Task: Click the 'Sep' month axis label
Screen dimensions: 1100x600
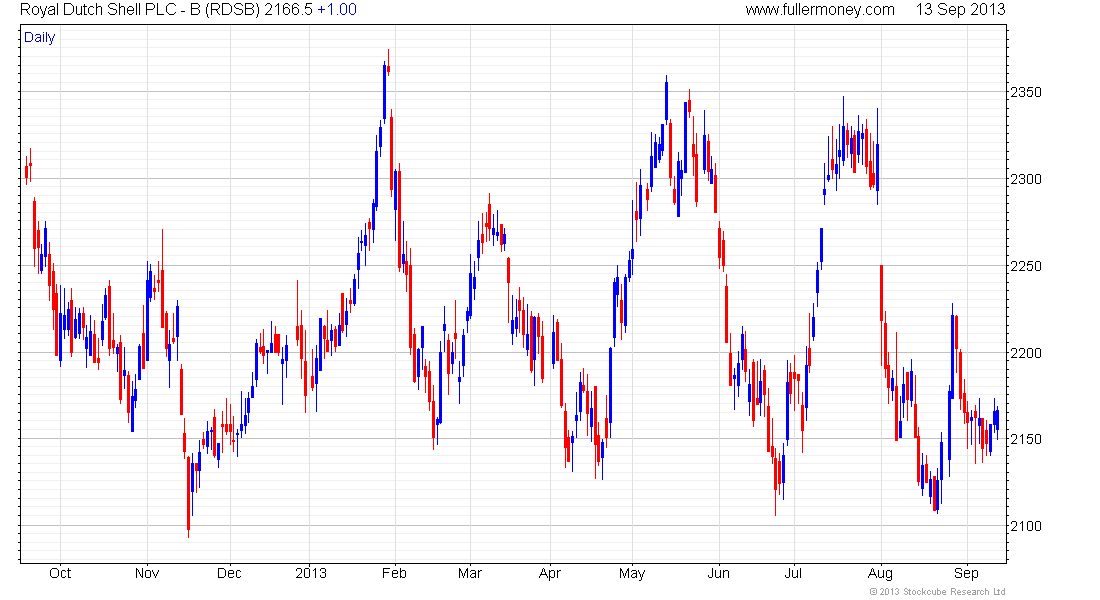Action: (966, 573)
